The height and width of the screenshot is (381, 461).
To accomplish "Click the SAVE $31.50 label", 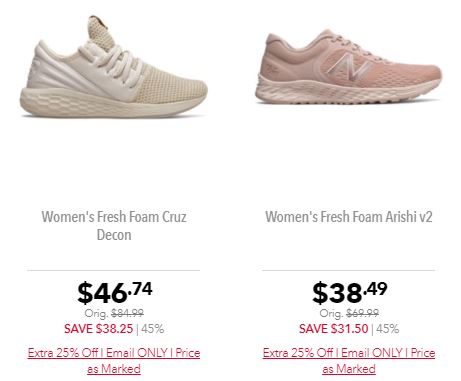I will tap(334, 329).
